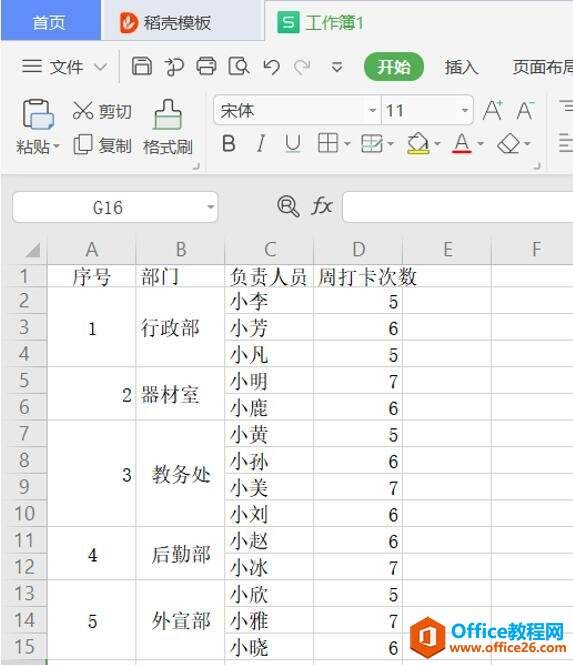Select cell containing 小鹿
This screenshot has width=573, height=665.
click(269, 408)
